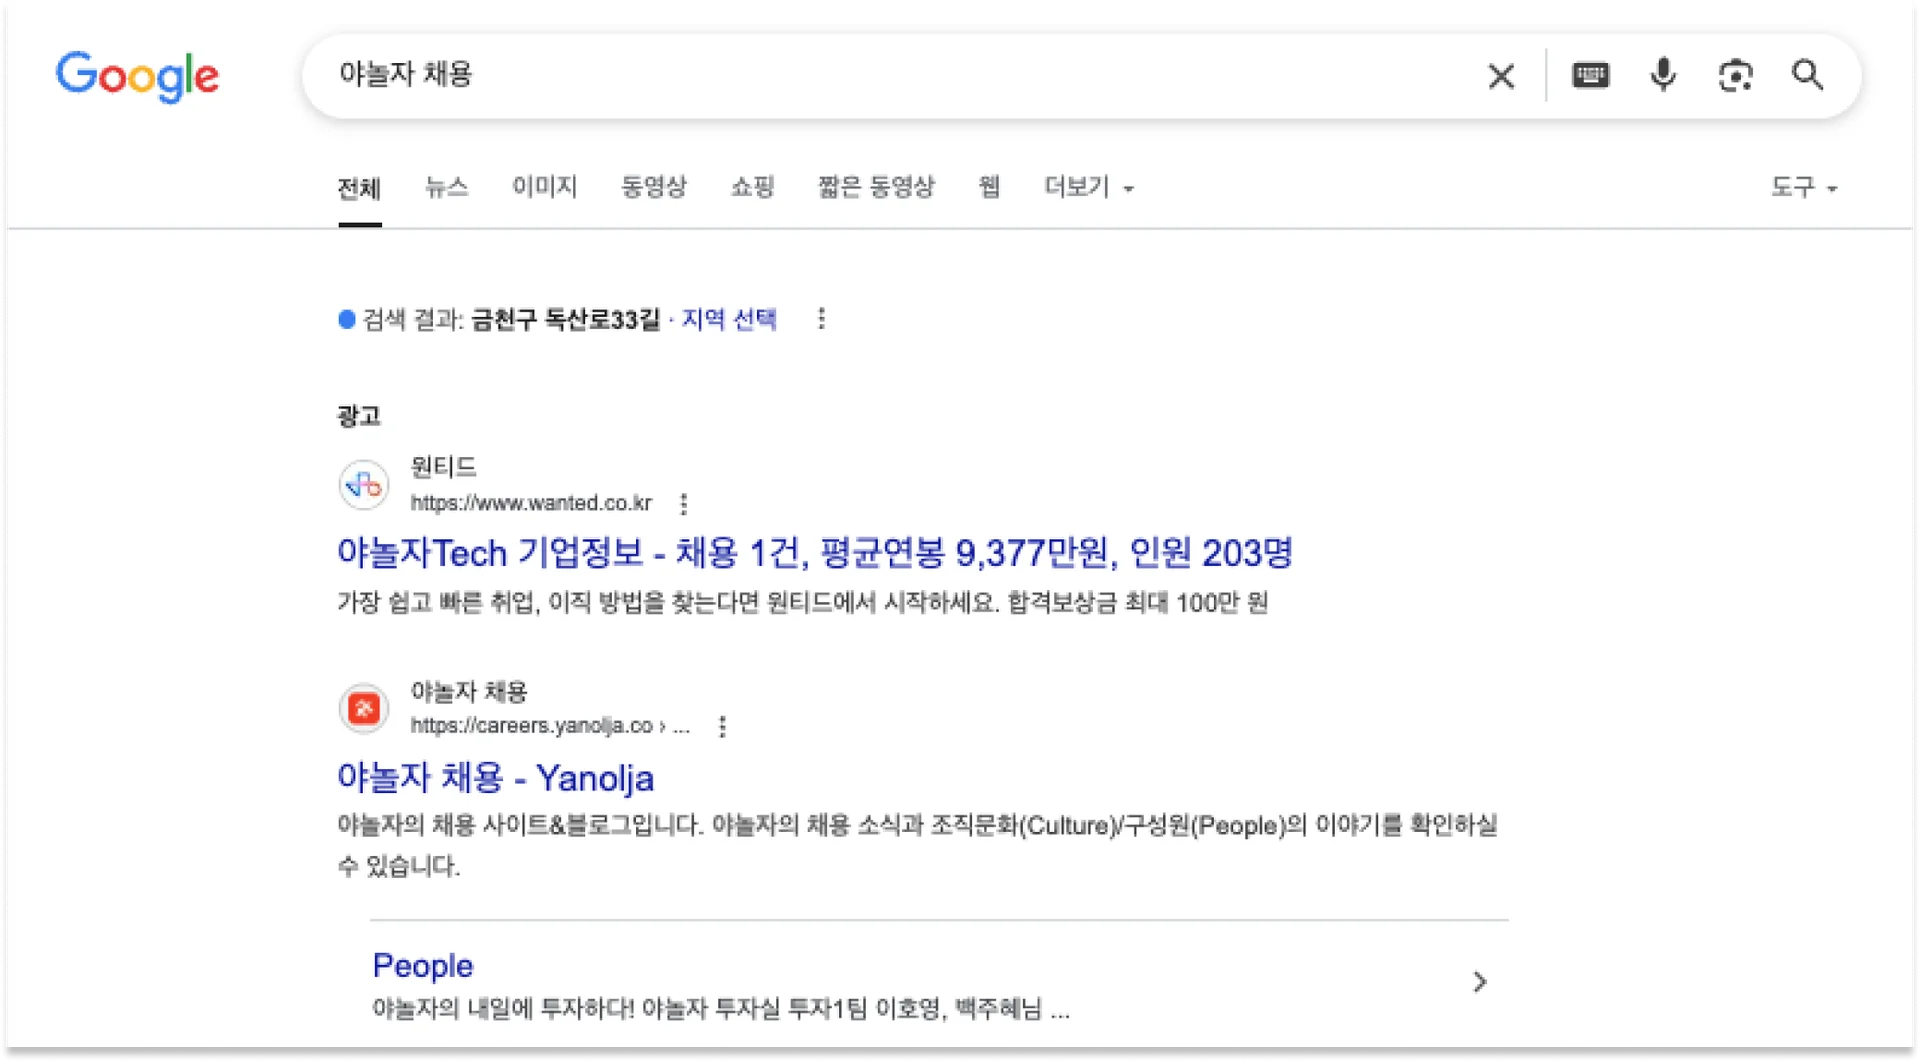This screenshot has width=1920, height=1062.
Task: Click the 원티드 site favicon
Action: pyautogui.click(x=363, y=484)
